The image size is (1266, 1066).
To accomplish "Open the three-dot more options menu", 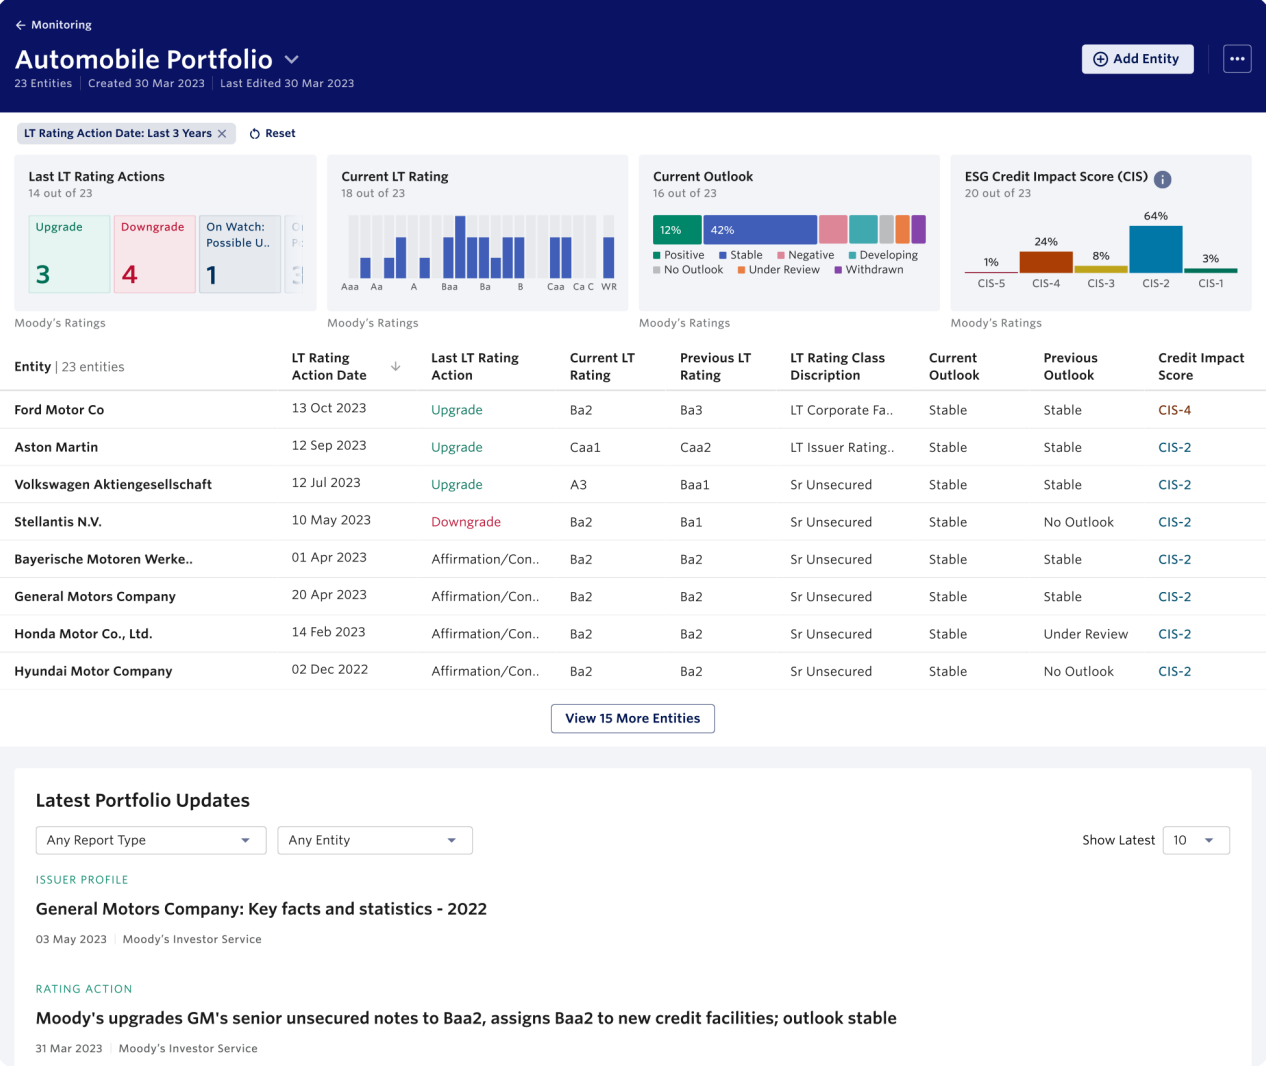I will [1237, 59].
